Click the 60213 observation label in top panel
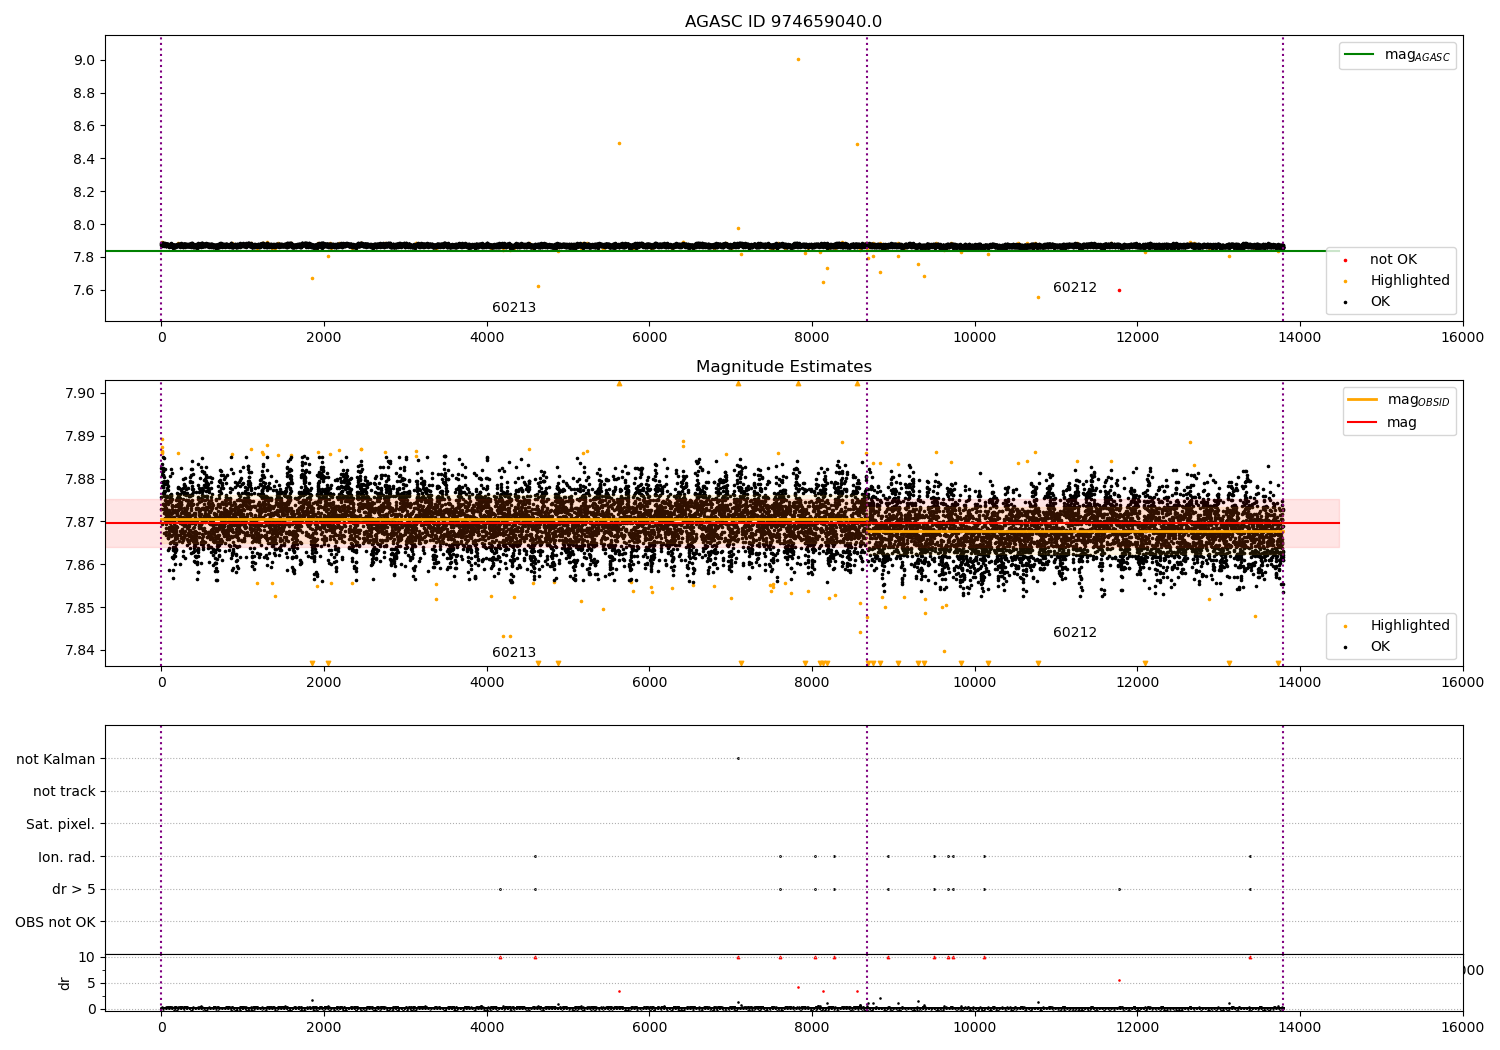1500x1050 pixels. click(x=514, y=308)
